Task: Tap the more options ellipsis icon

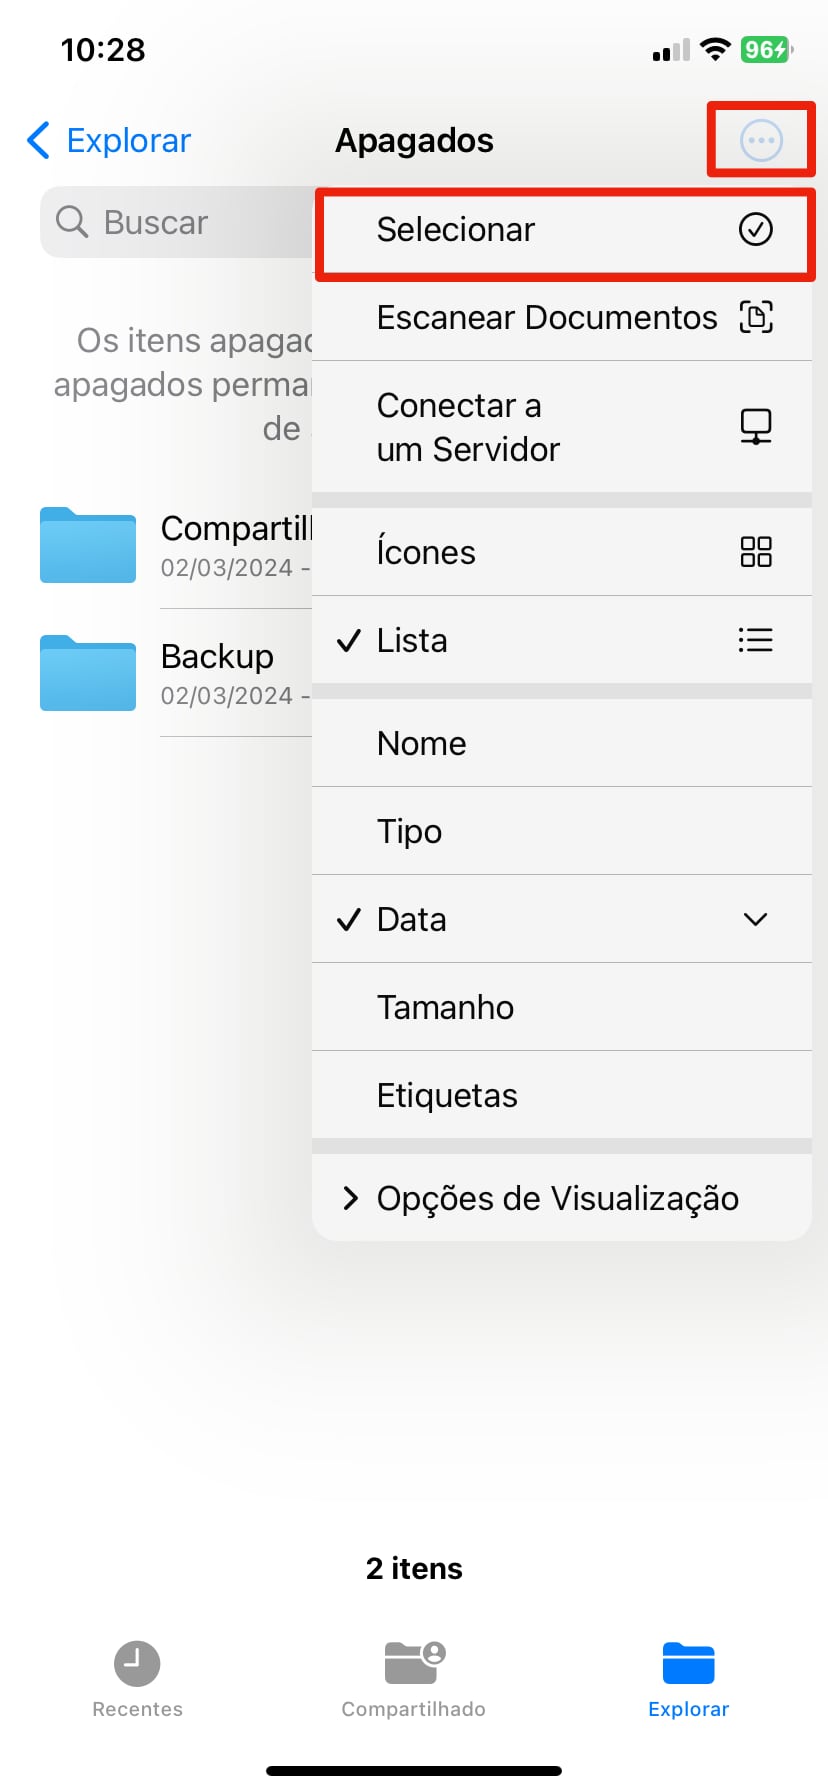Action: pos(760,140)
